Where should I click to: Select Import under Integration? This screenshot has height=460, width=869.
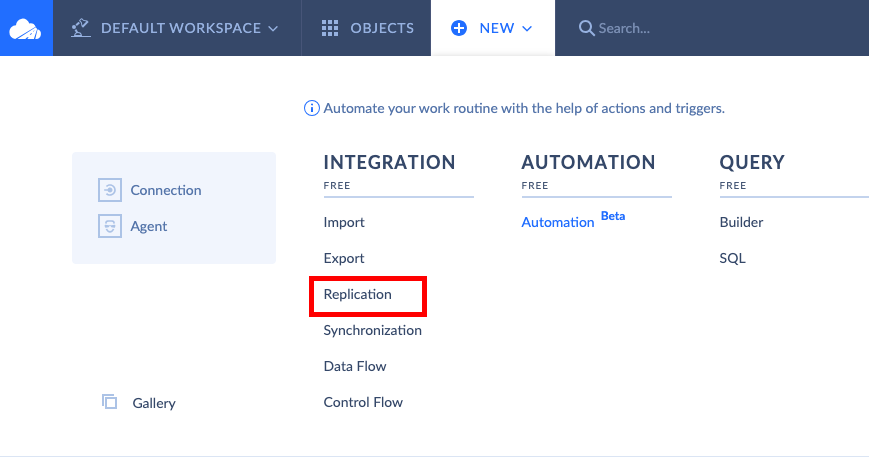[344, 222]
